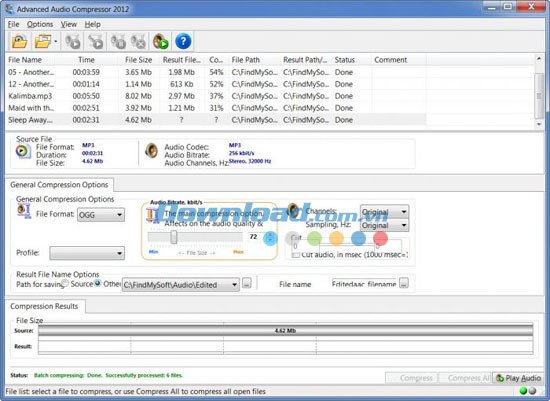
Task: Click the speaker icon beside Audio Codec
Action: pos(152,151)
